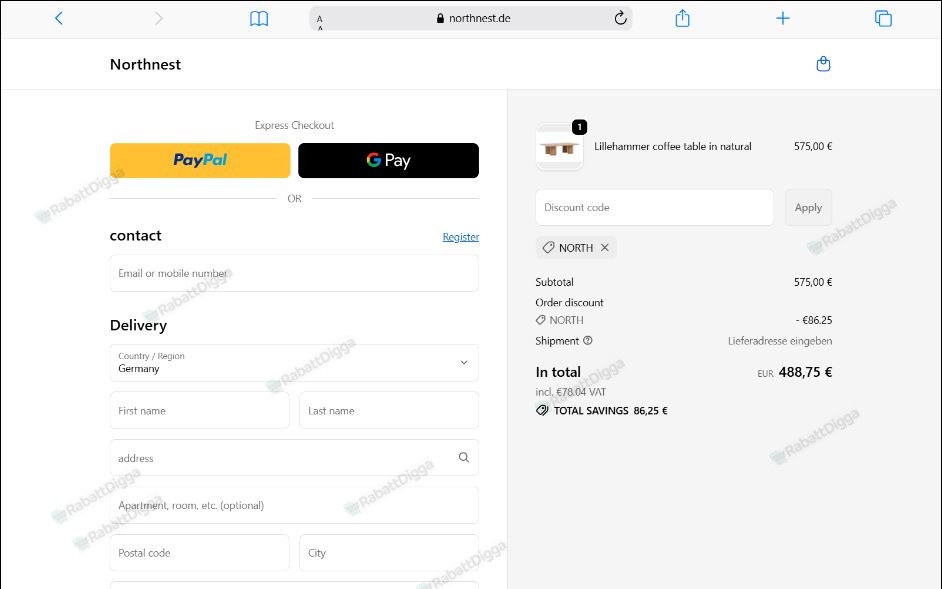Click the Express Checkout label
The image size is (942, 589).
pos(294,125)
